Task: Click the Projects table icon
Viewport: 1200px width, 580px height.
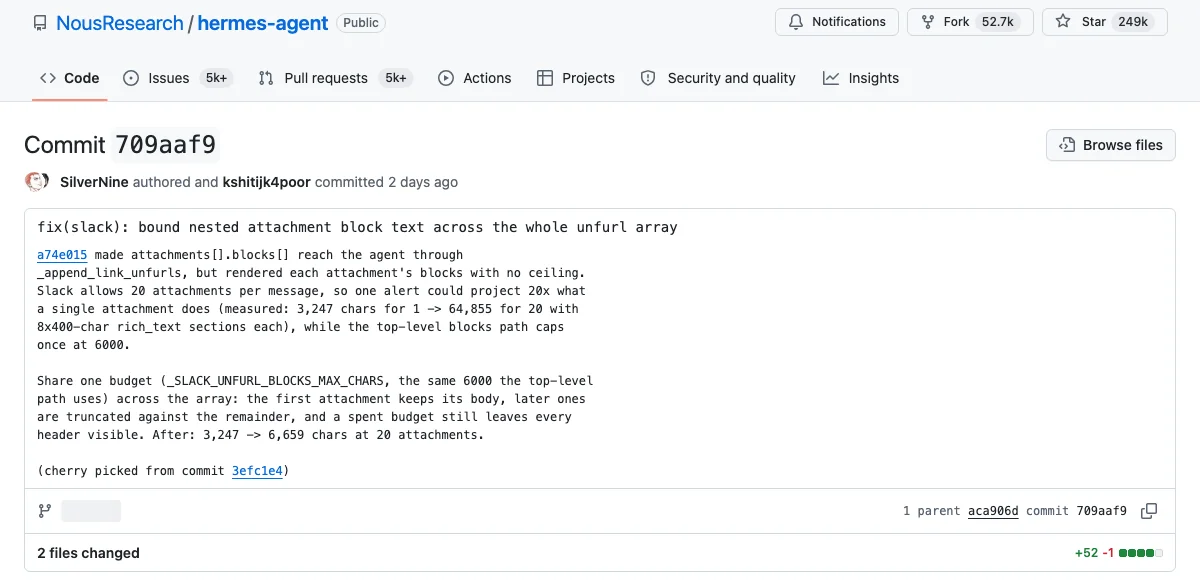Action: click(545, 78)
